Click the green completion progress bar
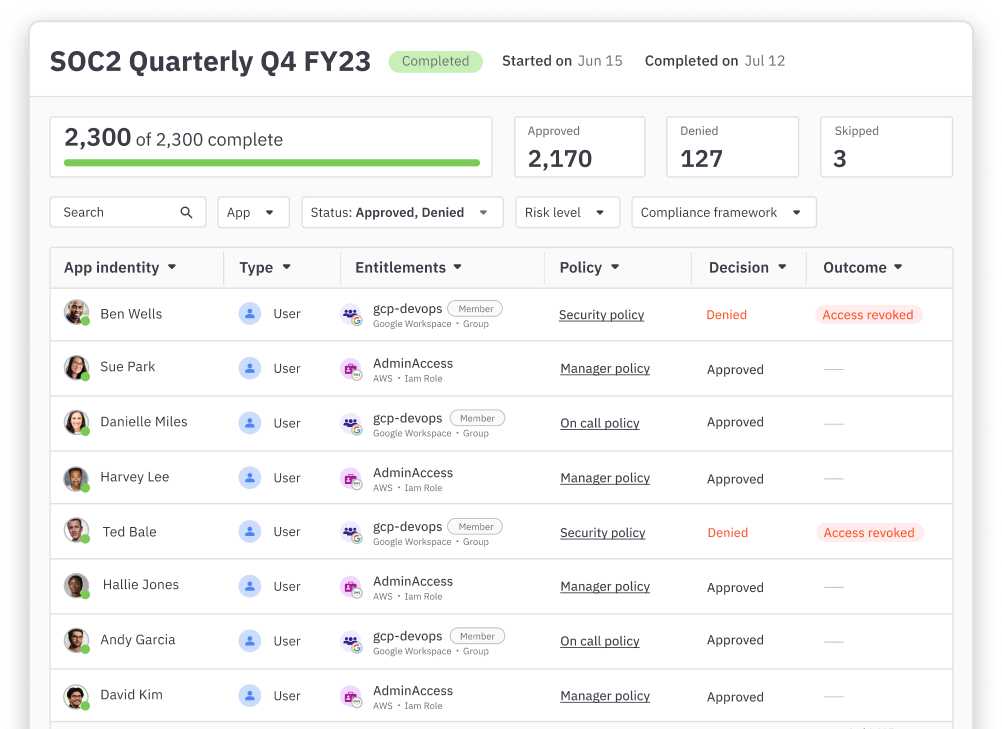1002x729 pixels. point(271,162)
